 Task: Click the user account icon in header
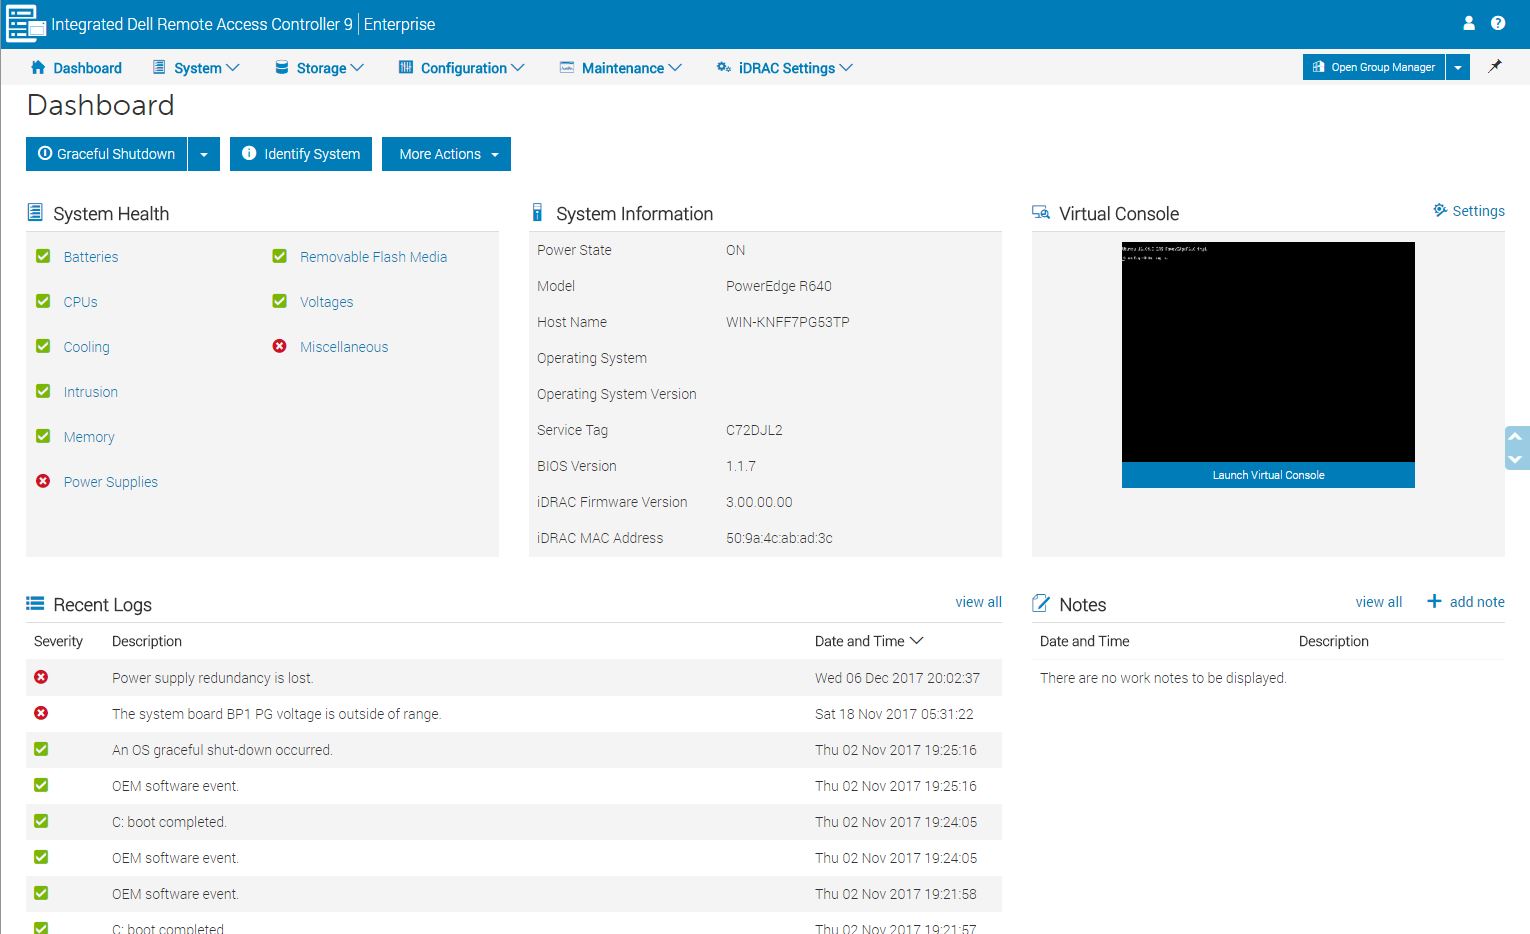coord(1469,23)
